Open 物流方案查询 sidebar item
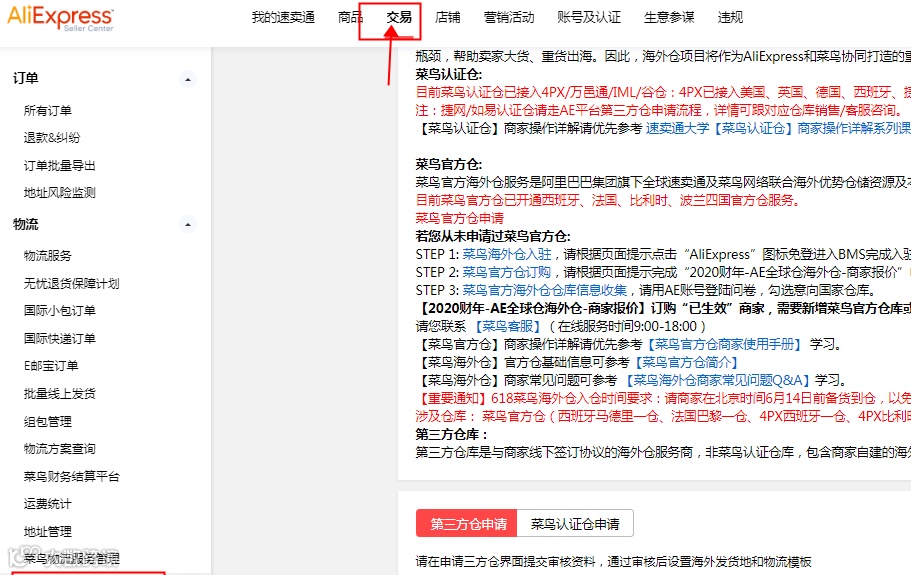Viewport: 911px width, 575px height. (x=59, y=448)
